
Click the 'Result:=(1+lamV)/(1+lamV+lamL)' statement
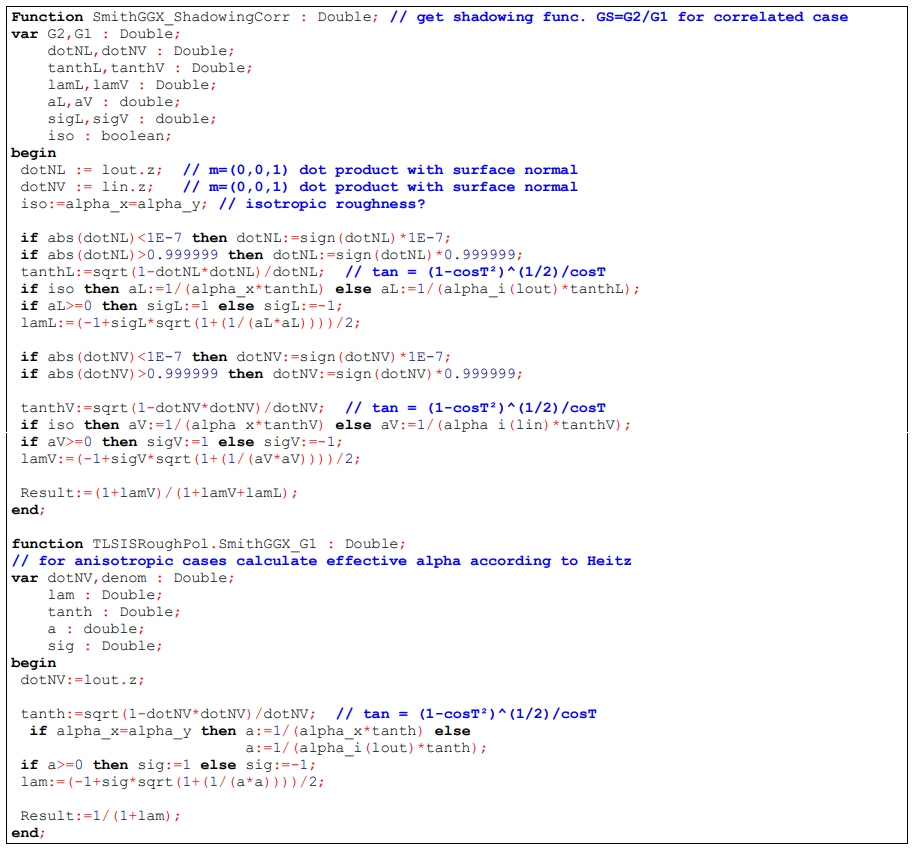[158, 493]
